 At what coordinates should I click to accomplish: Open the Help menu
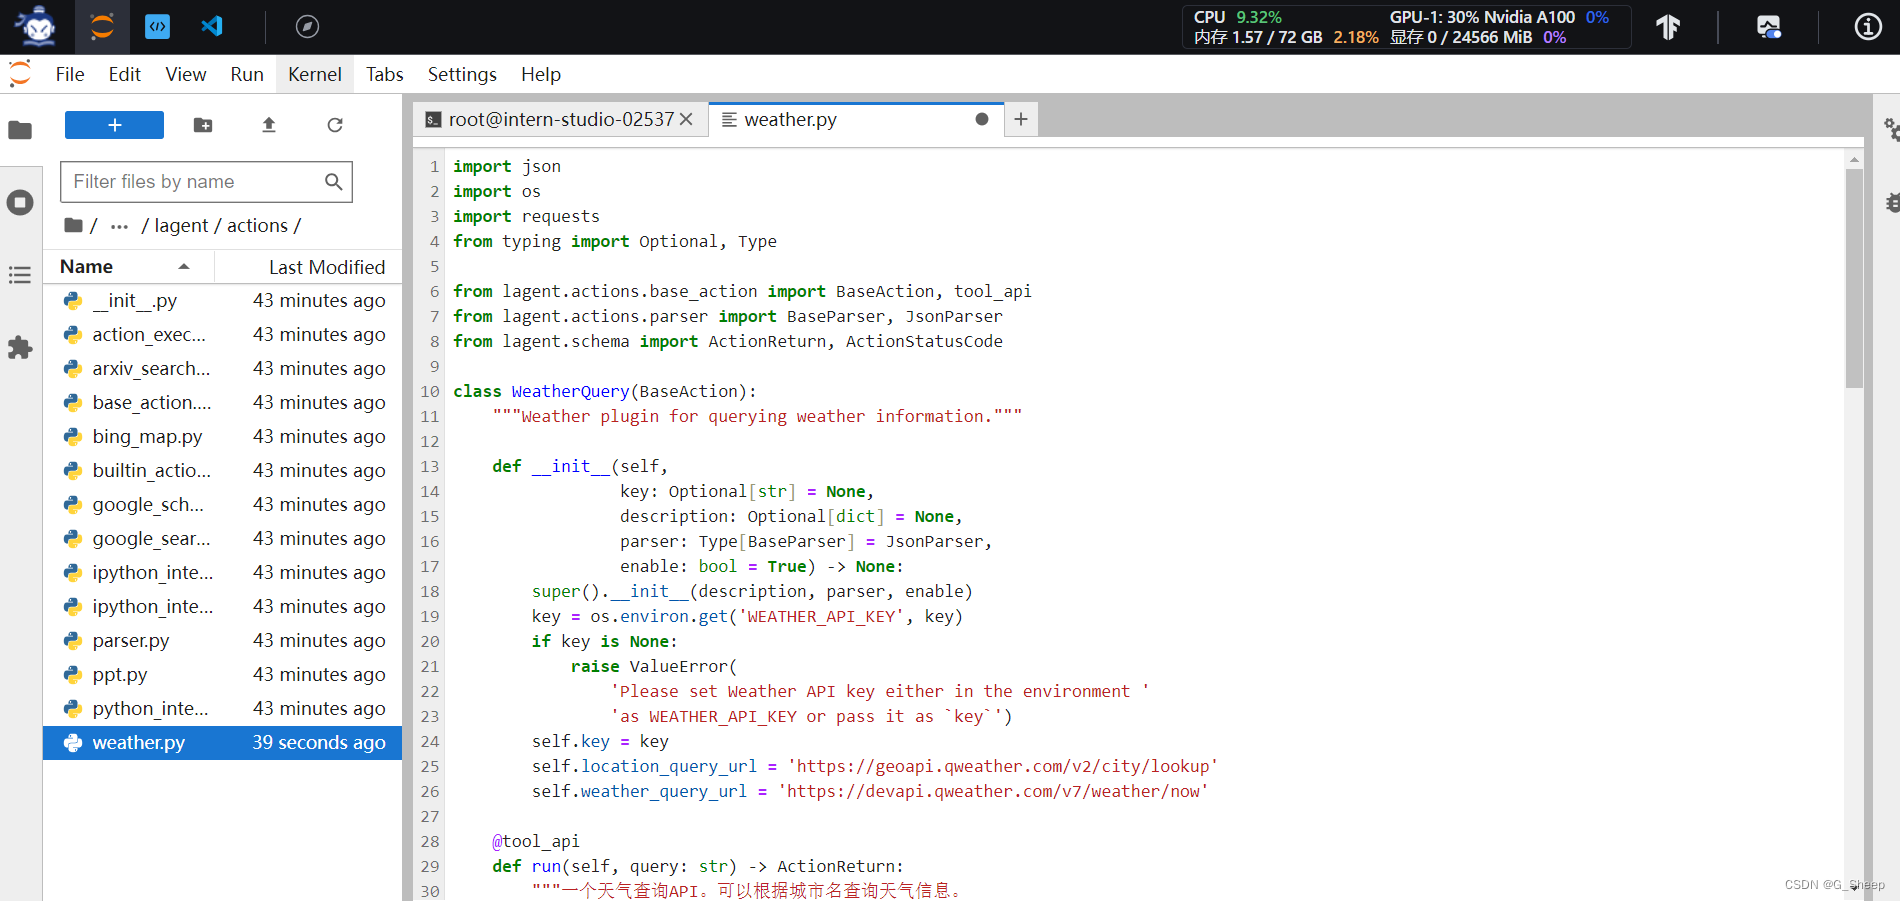[x=541, y=75]
